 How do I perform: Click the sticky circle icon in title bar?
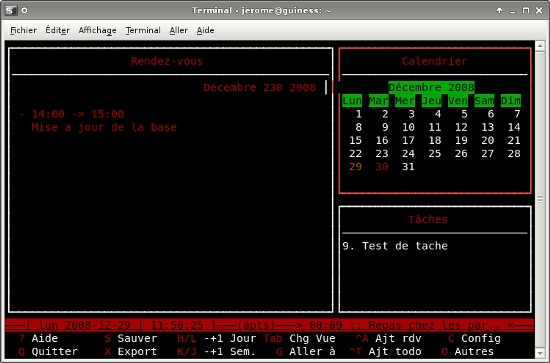click(24, 11)
